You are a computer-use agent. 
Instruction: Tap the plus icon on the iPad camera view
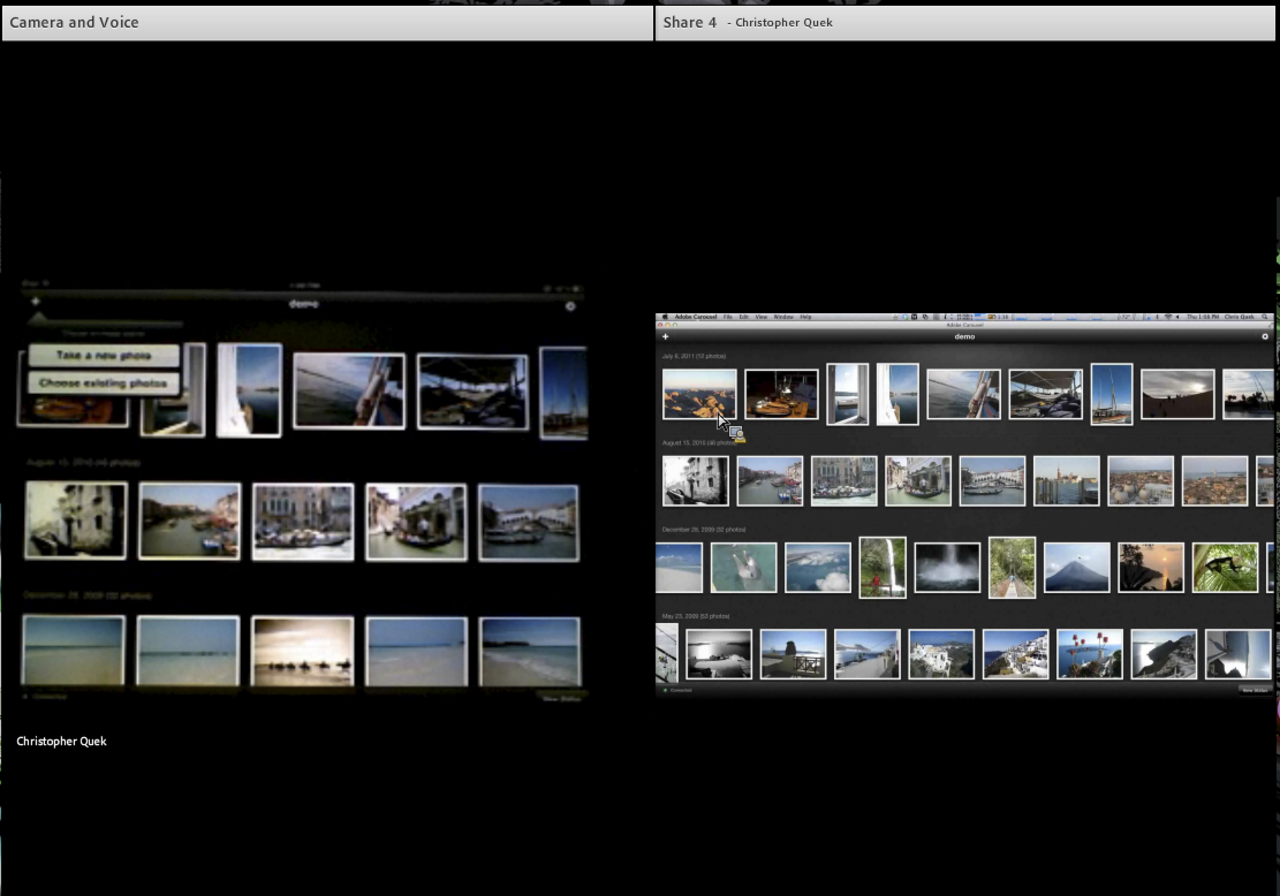point(35,302)
